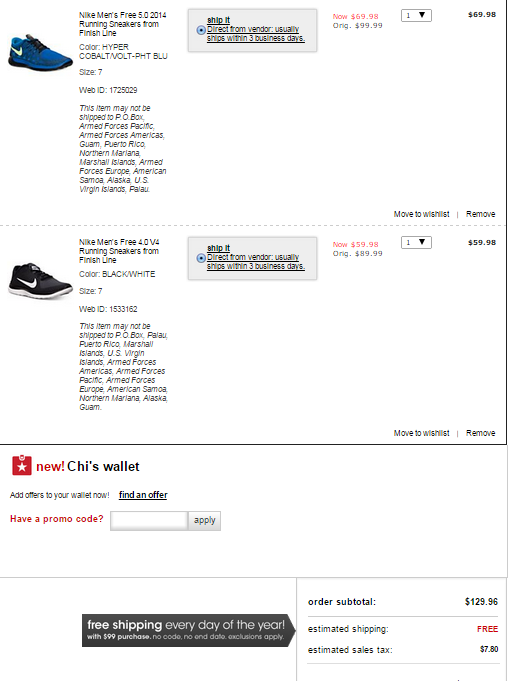
Task: Open quantity dropdown for Nike Free 5.0
Action: coord(416,16)
